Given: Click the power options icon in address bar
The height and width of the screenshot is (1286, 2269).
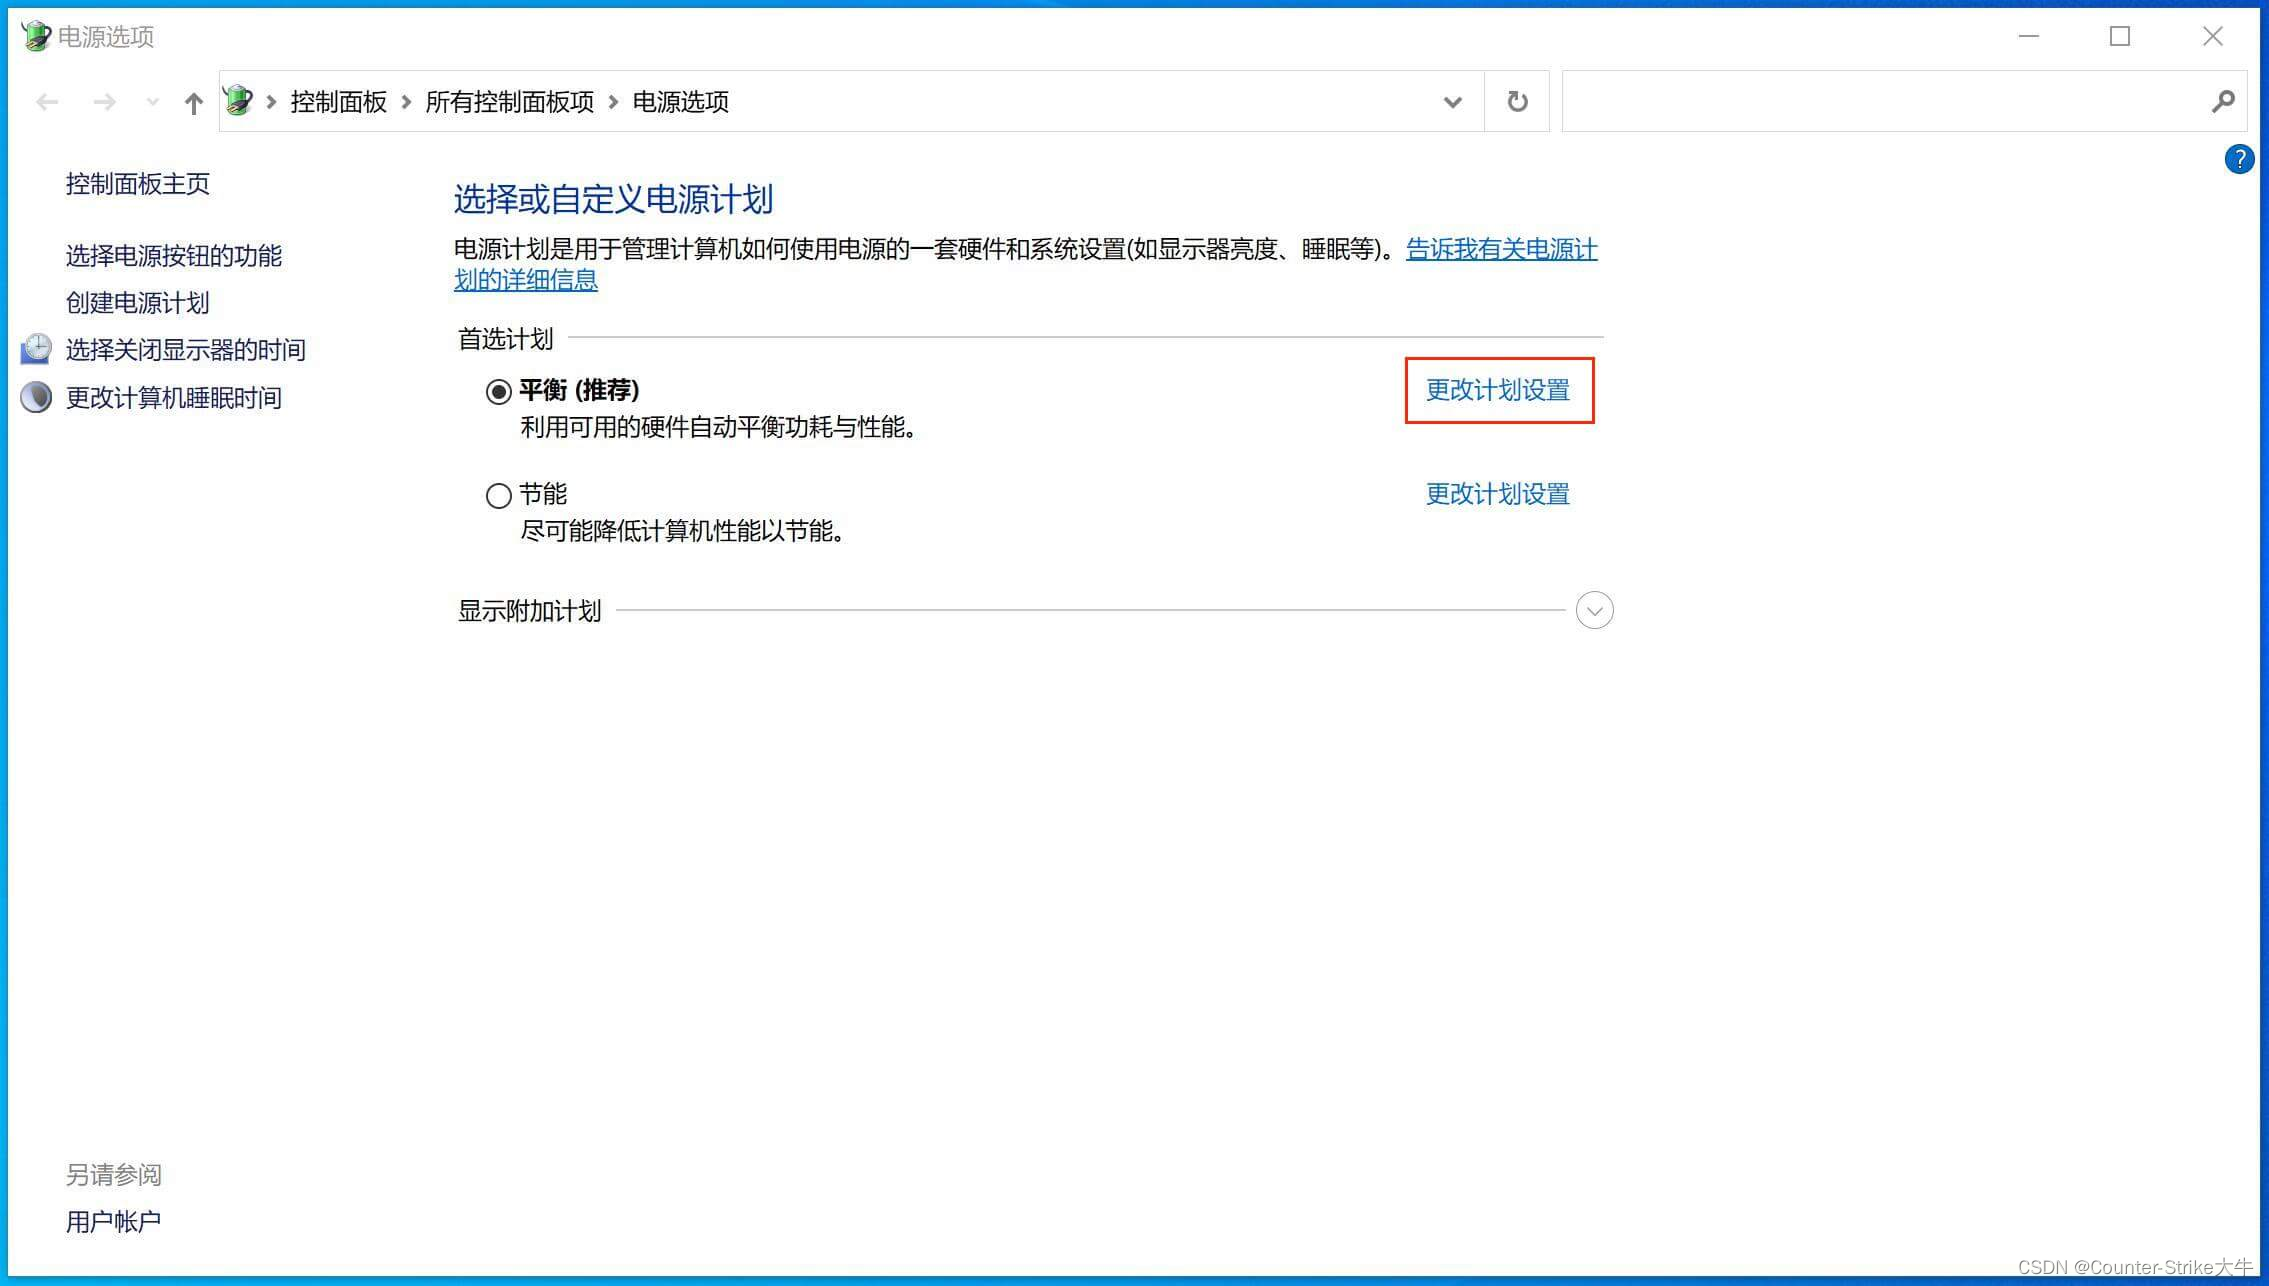Looking at the screenshot, I should (x=239, y=101).
